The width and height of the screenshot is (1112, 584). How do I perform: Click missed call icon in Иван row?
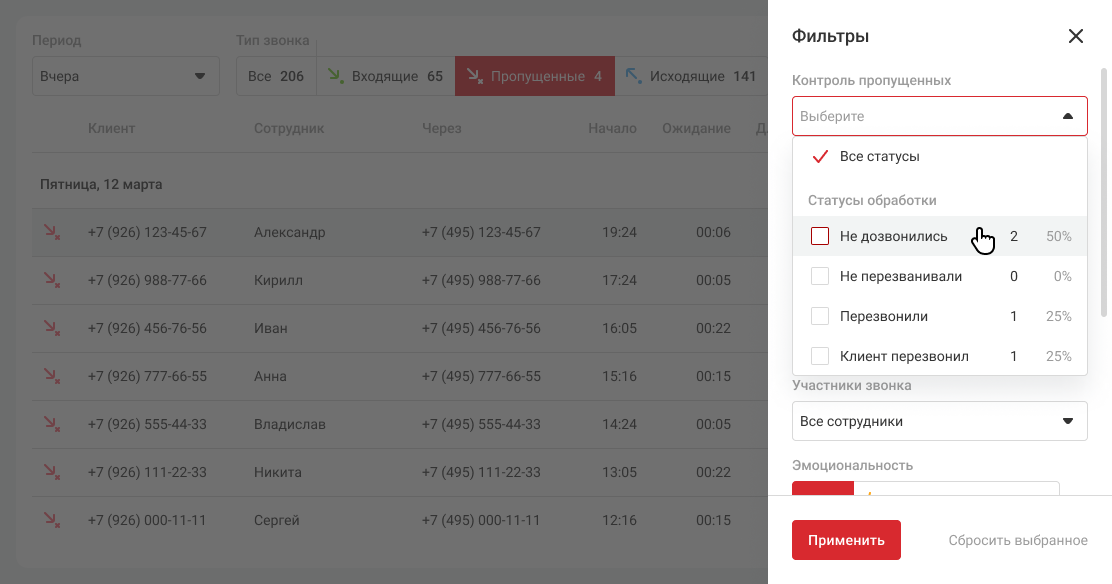click(x=51, y=328)
